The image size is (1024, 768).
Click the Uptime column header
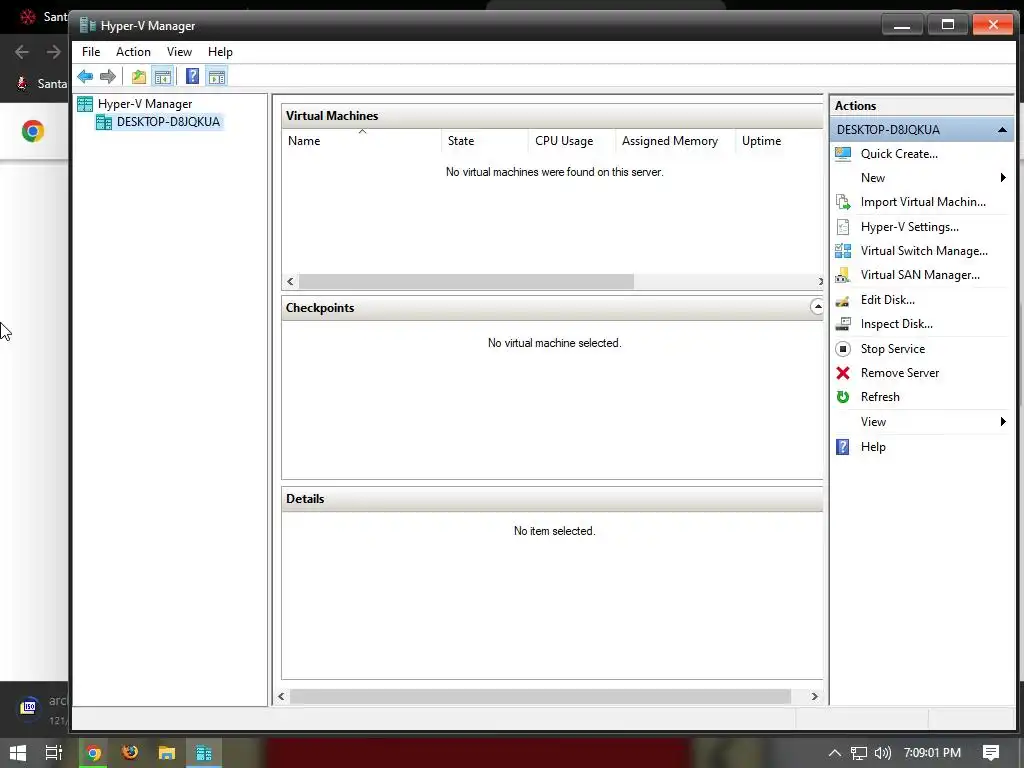click(778, 140)
